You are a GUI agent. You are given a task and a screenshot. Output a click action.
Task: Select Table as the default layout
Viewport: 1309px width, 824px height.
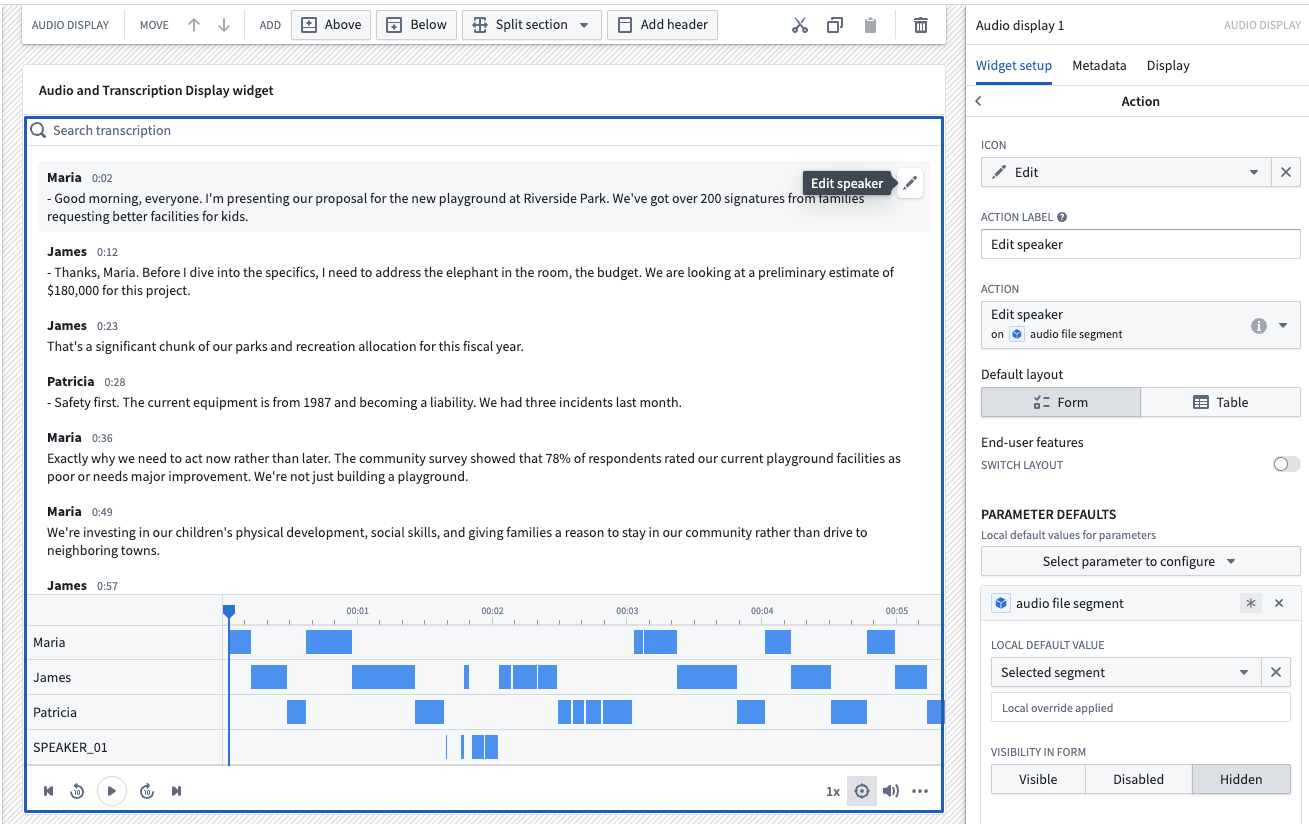(1221, 402)
